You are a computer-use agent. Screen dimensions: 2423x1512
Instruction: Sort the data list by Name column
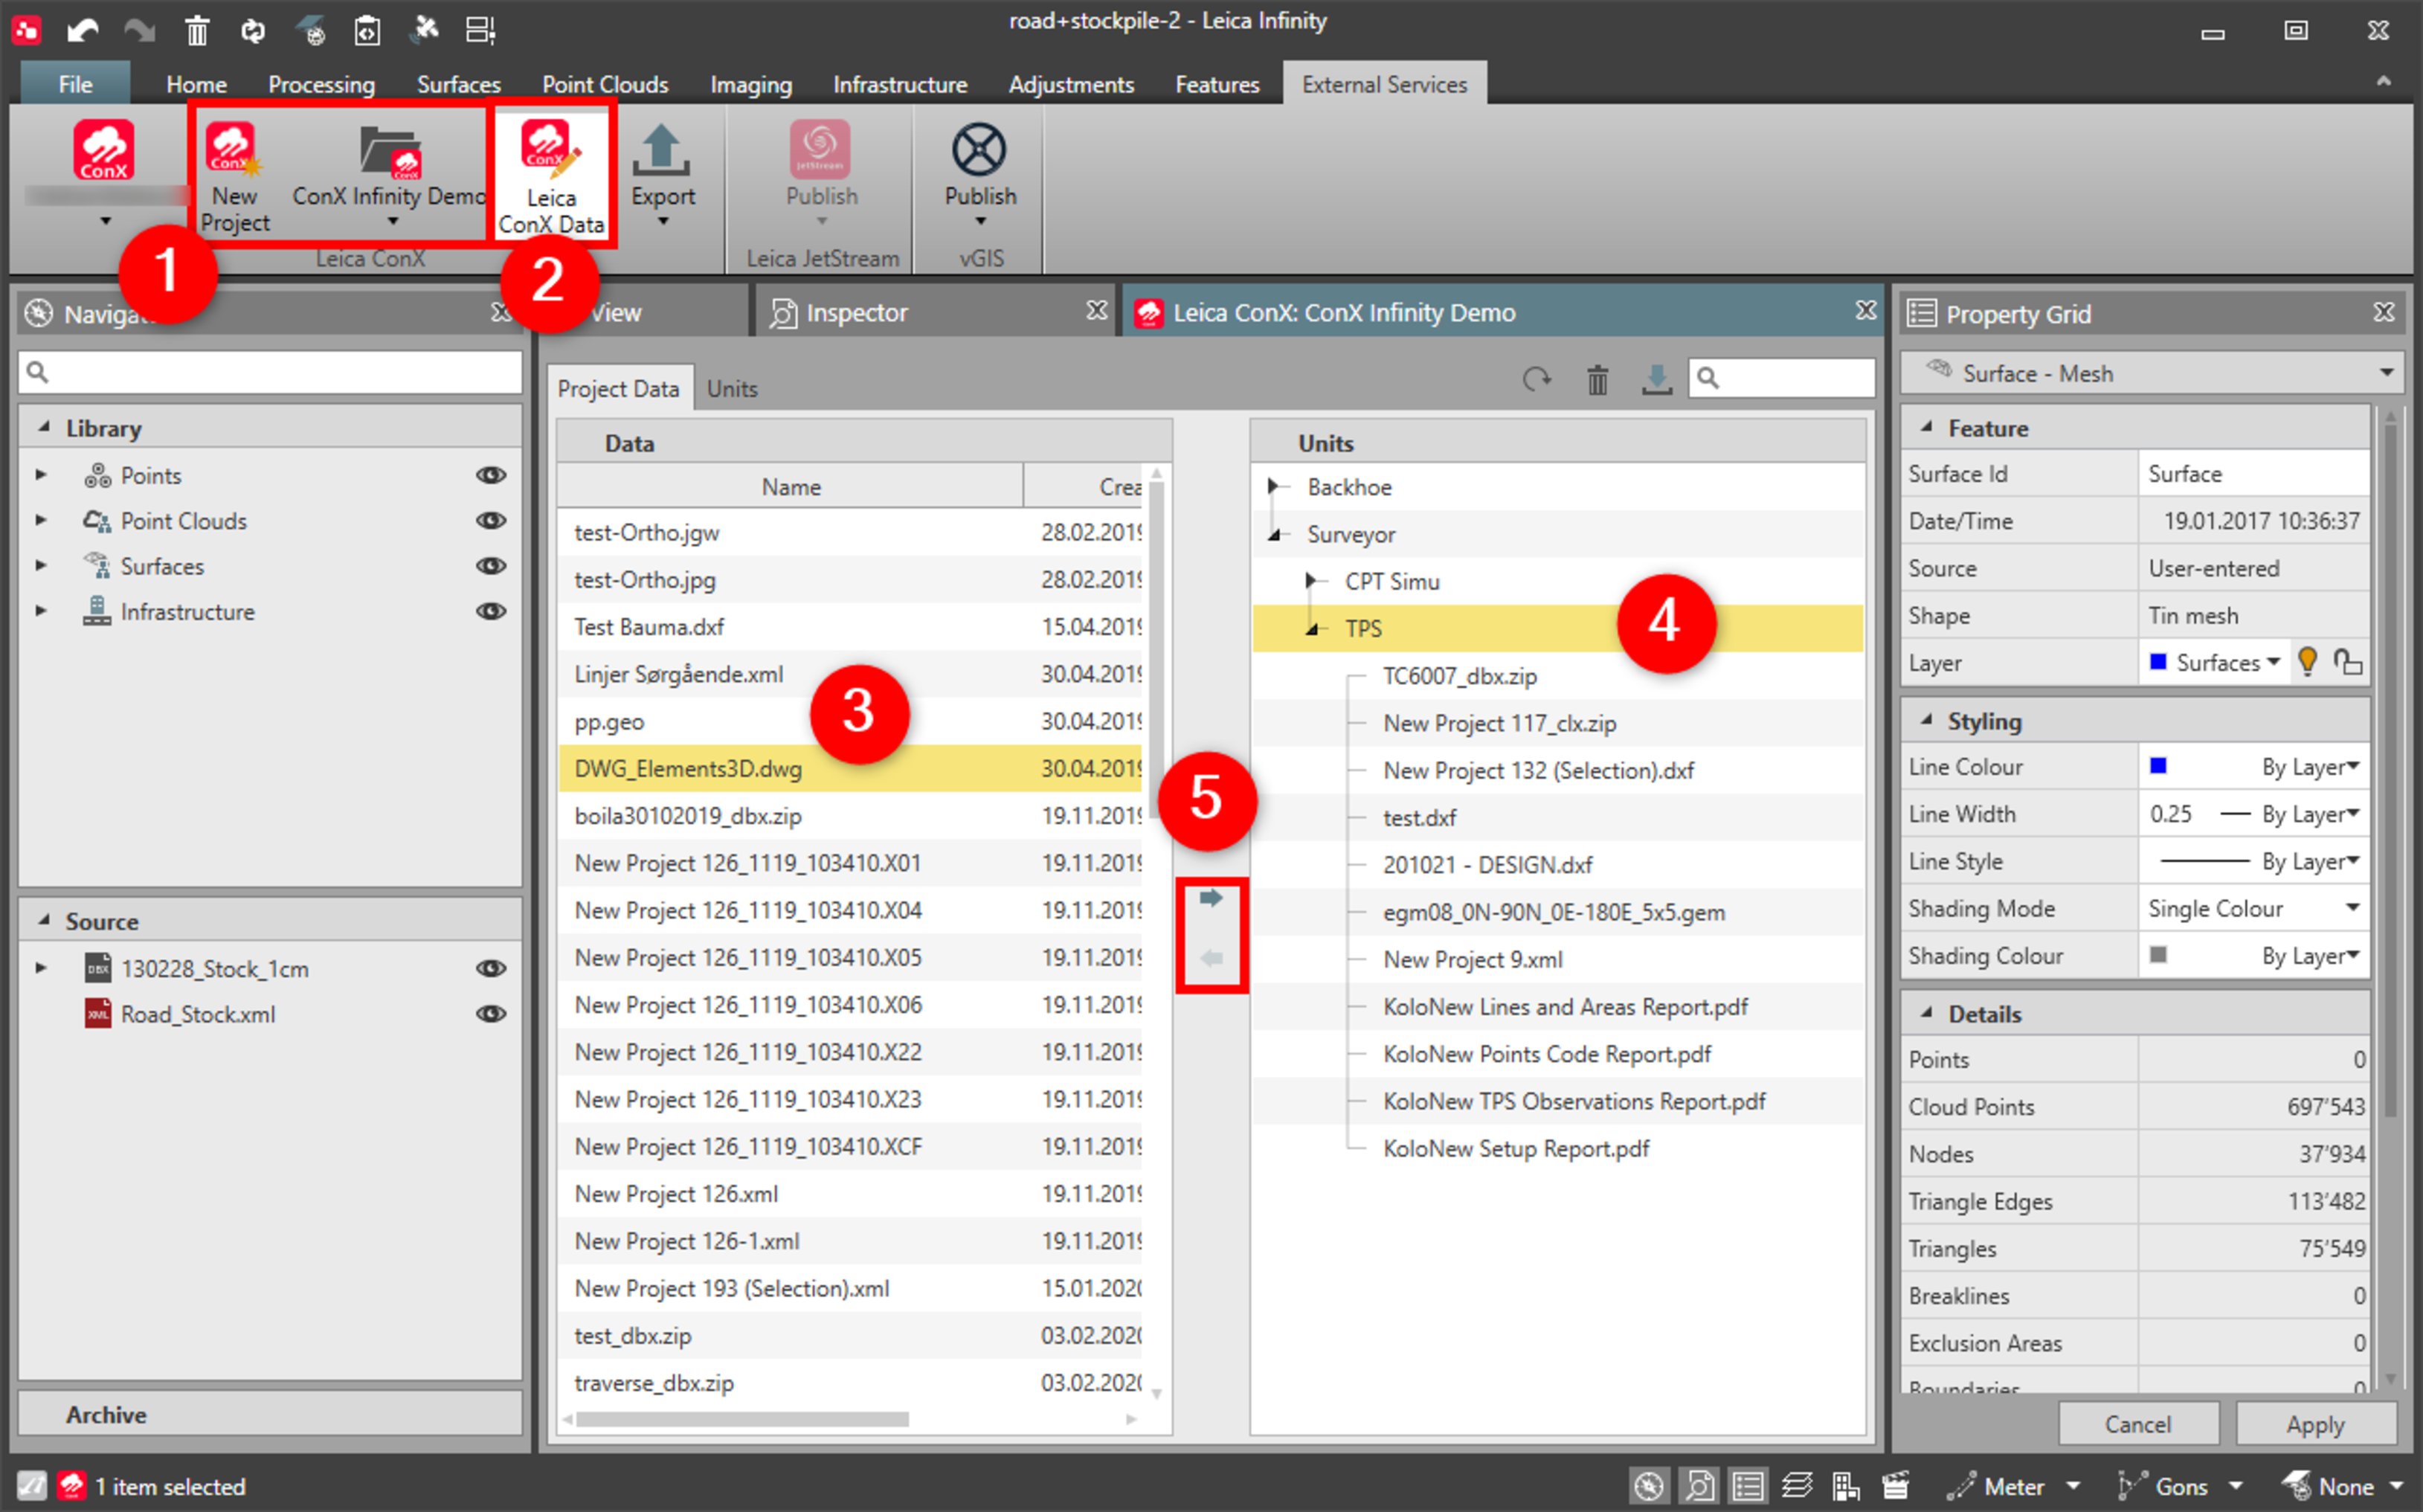[791, 487]
